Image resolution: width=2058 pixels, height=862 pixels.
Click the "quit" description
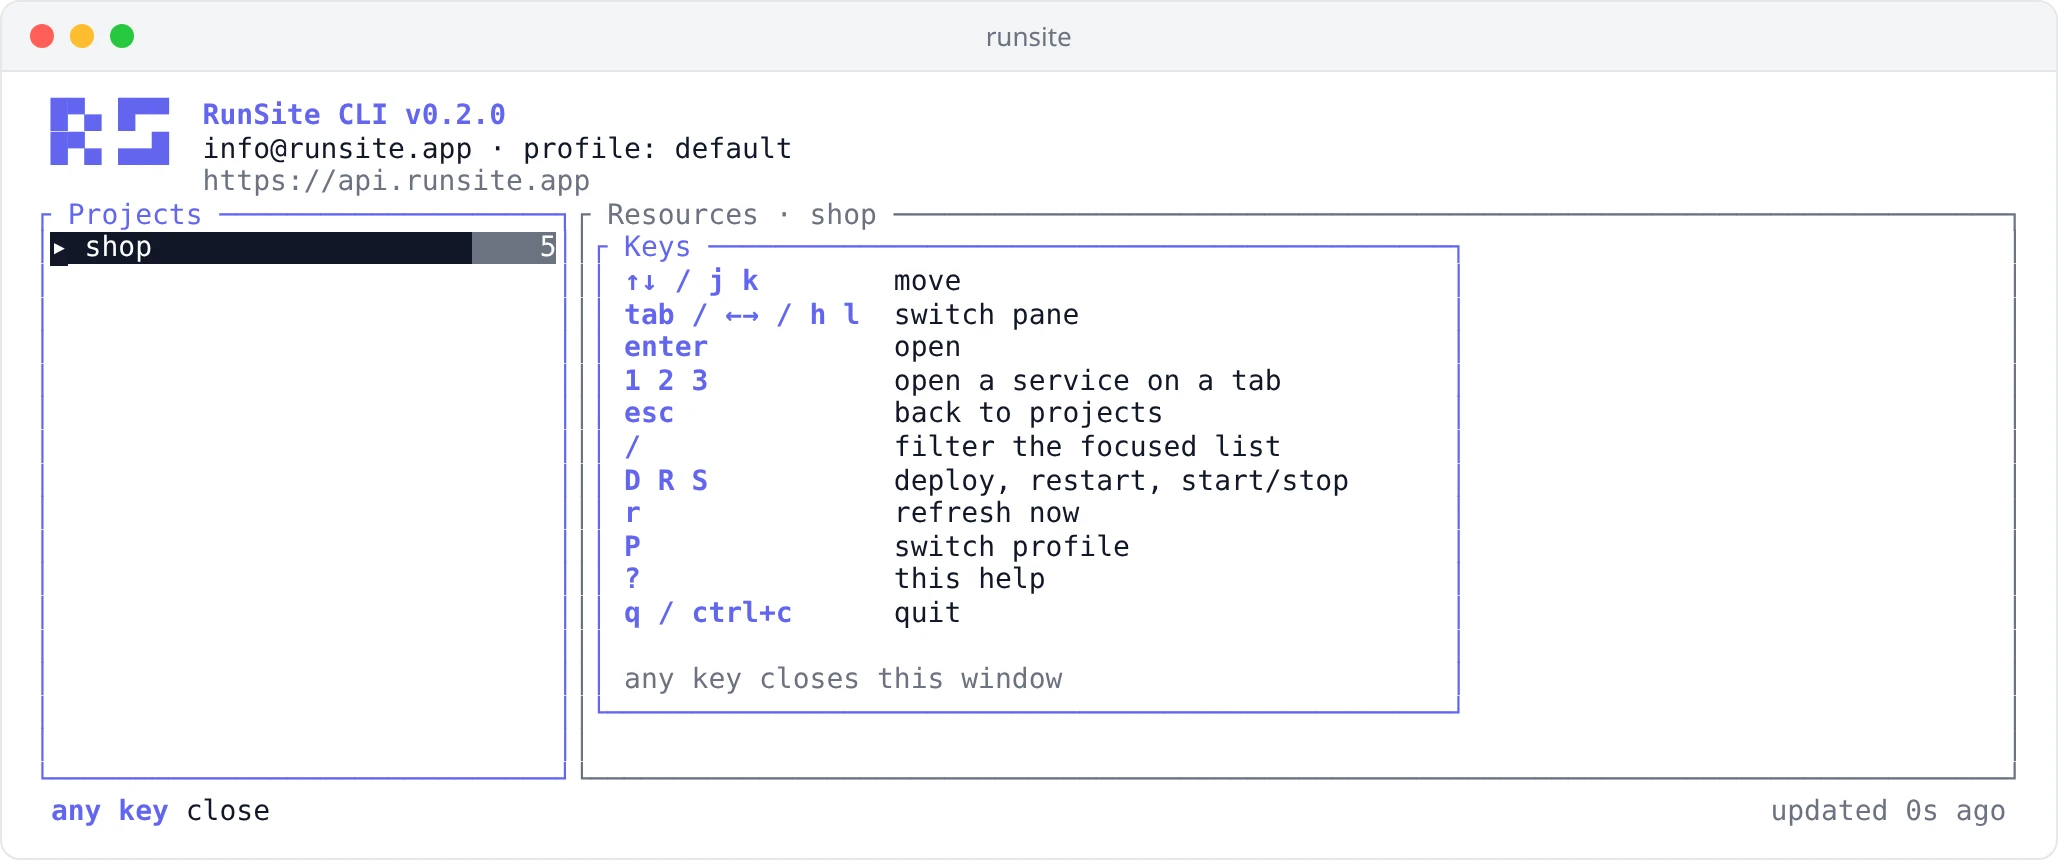click(x=927, y=613)
